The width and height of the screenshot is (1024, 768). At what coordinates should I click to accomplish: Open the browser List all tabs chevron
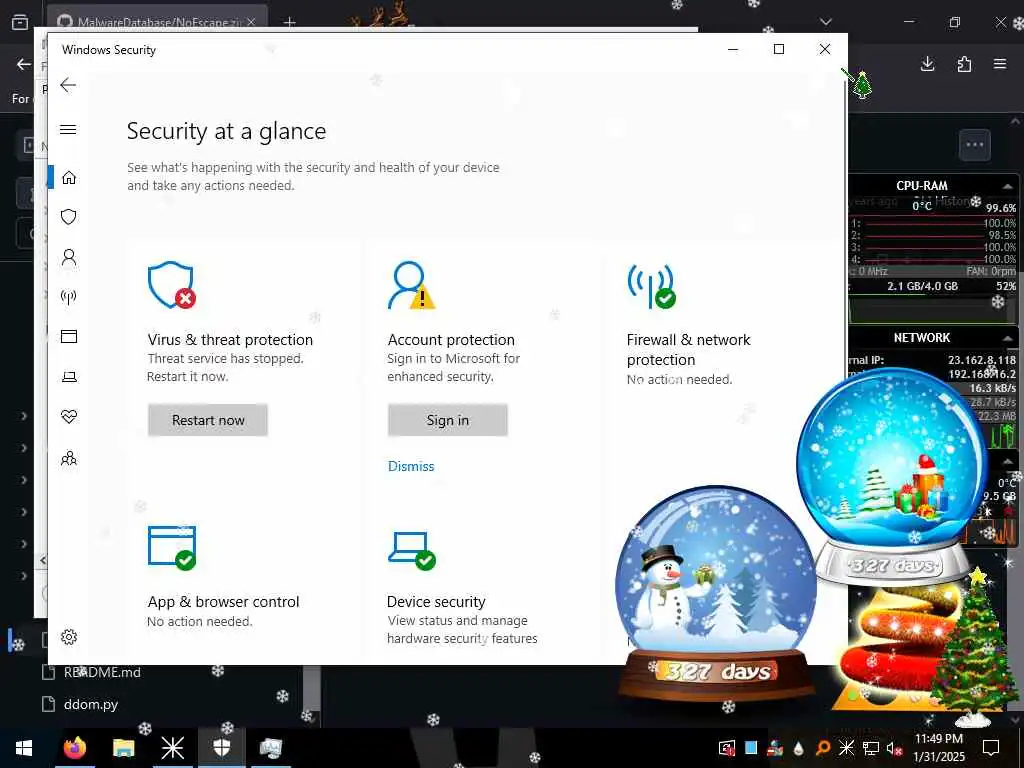click(825, 22)
